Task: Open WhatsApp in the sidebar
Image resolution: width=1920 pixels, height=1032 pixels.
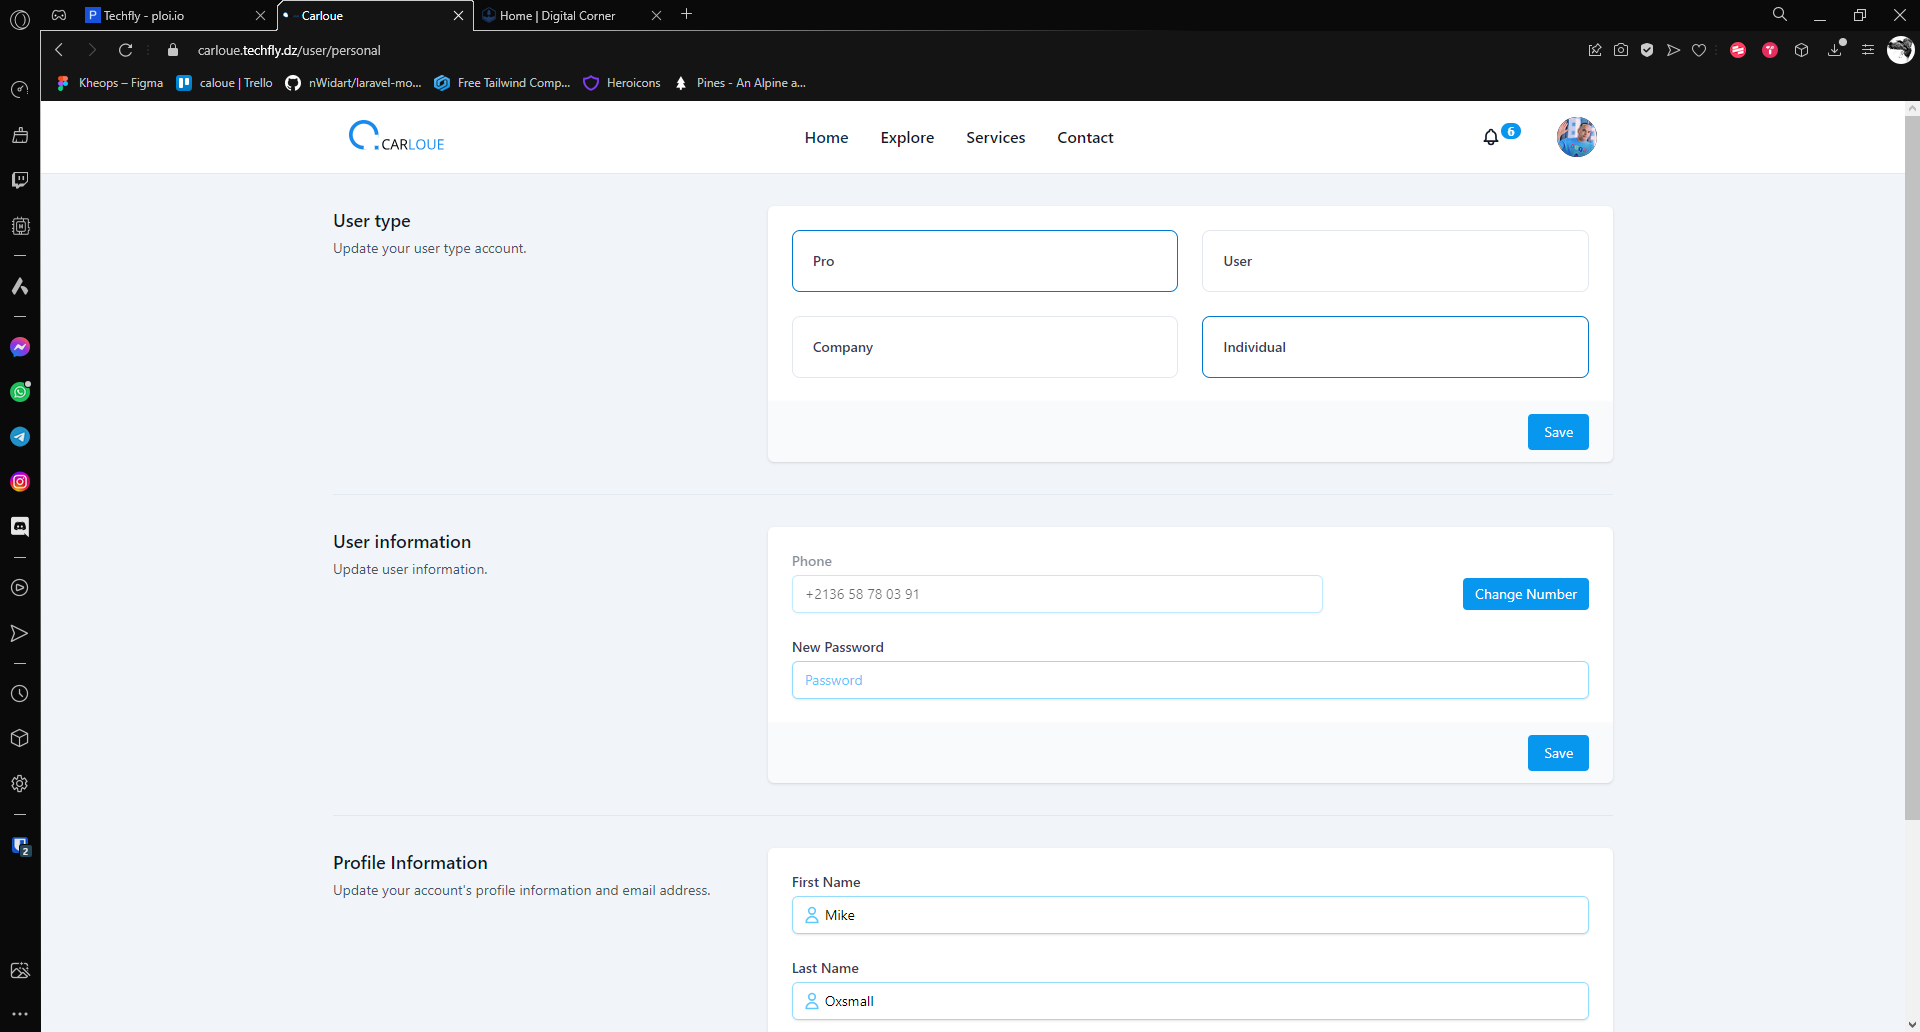Action: pos(20,392)
